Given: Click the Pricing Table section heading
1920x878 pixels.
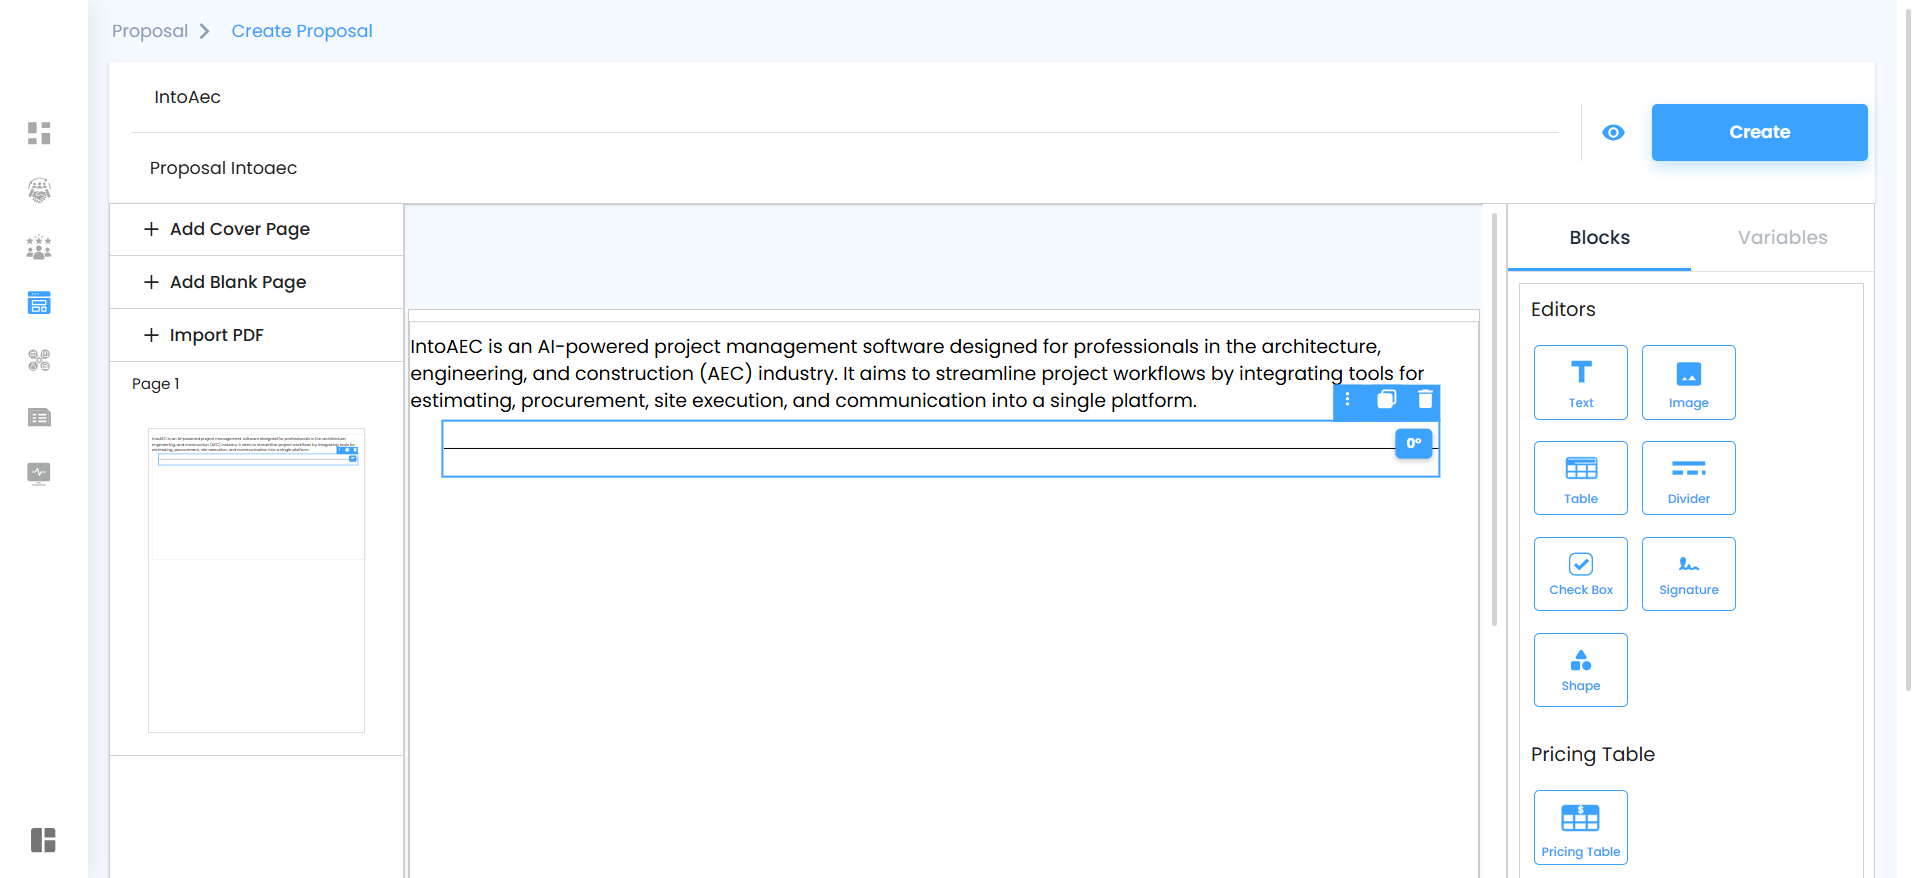Looking at the screenshot, I should (1593, 755).
